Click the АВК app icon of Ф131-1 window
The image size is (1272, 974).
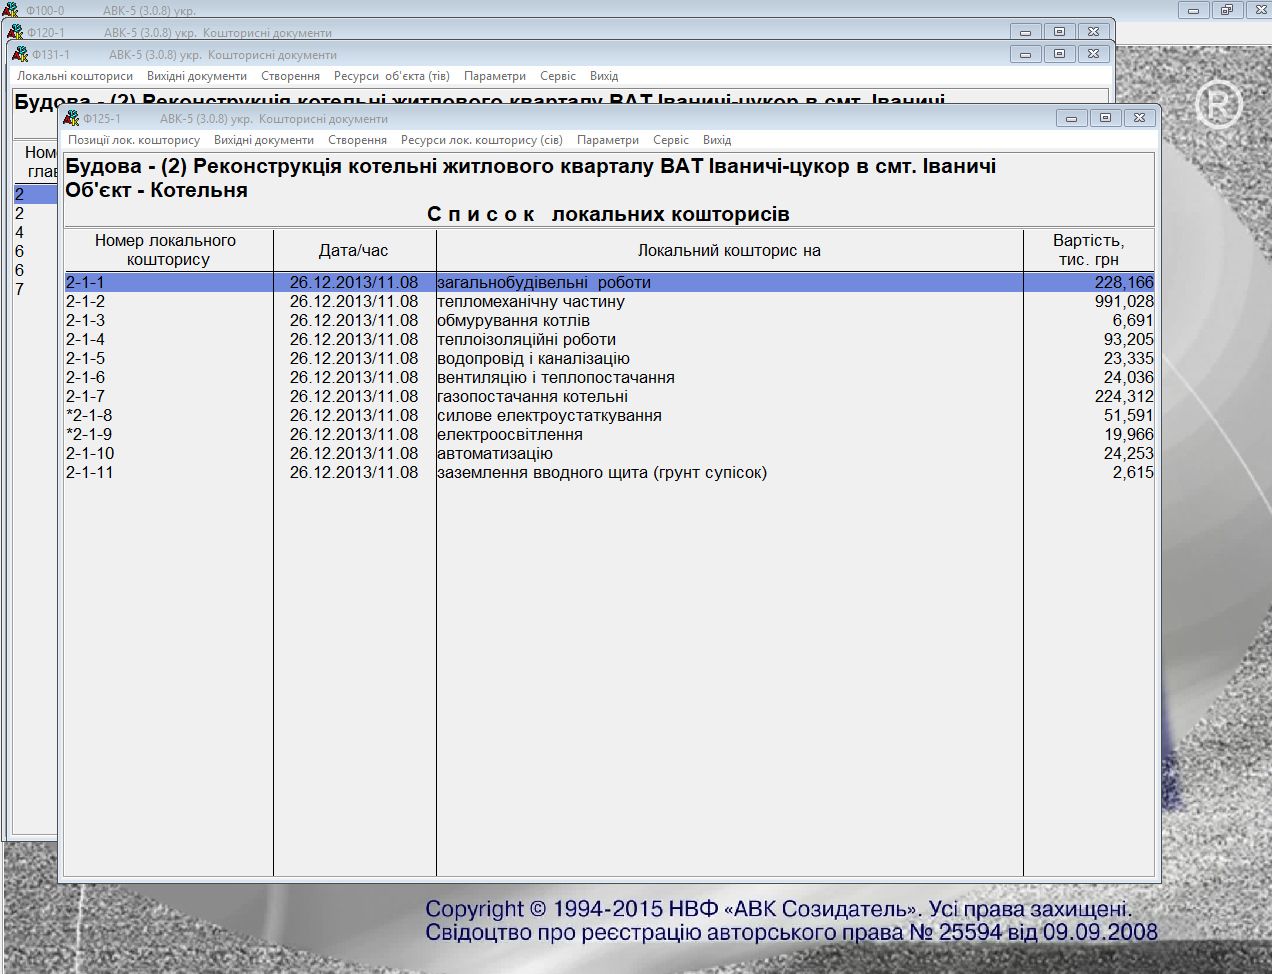[20, 54]
